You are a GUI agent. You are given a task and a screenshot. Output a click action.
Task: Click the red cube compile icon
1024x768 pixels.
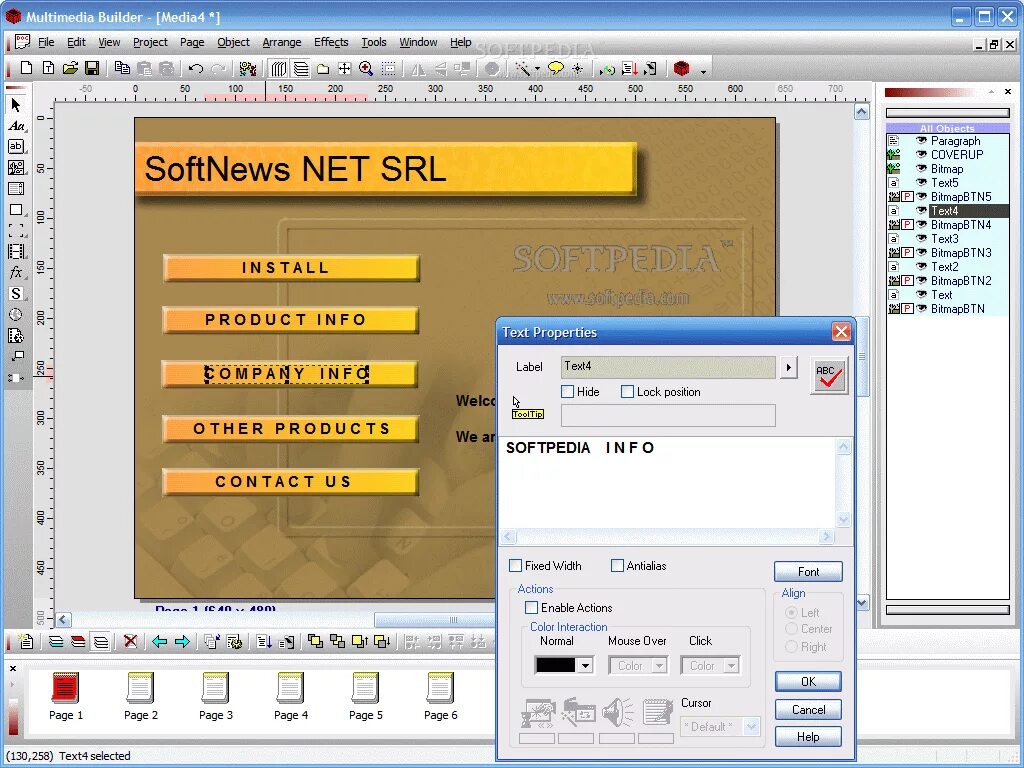point(682,68)
